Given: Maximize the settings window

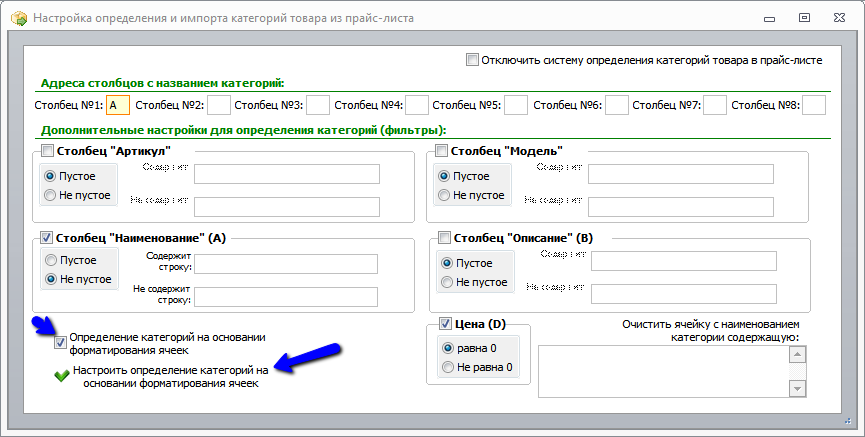Looking at the screenshot, I should pyautogui.click(x=804, y=18).
